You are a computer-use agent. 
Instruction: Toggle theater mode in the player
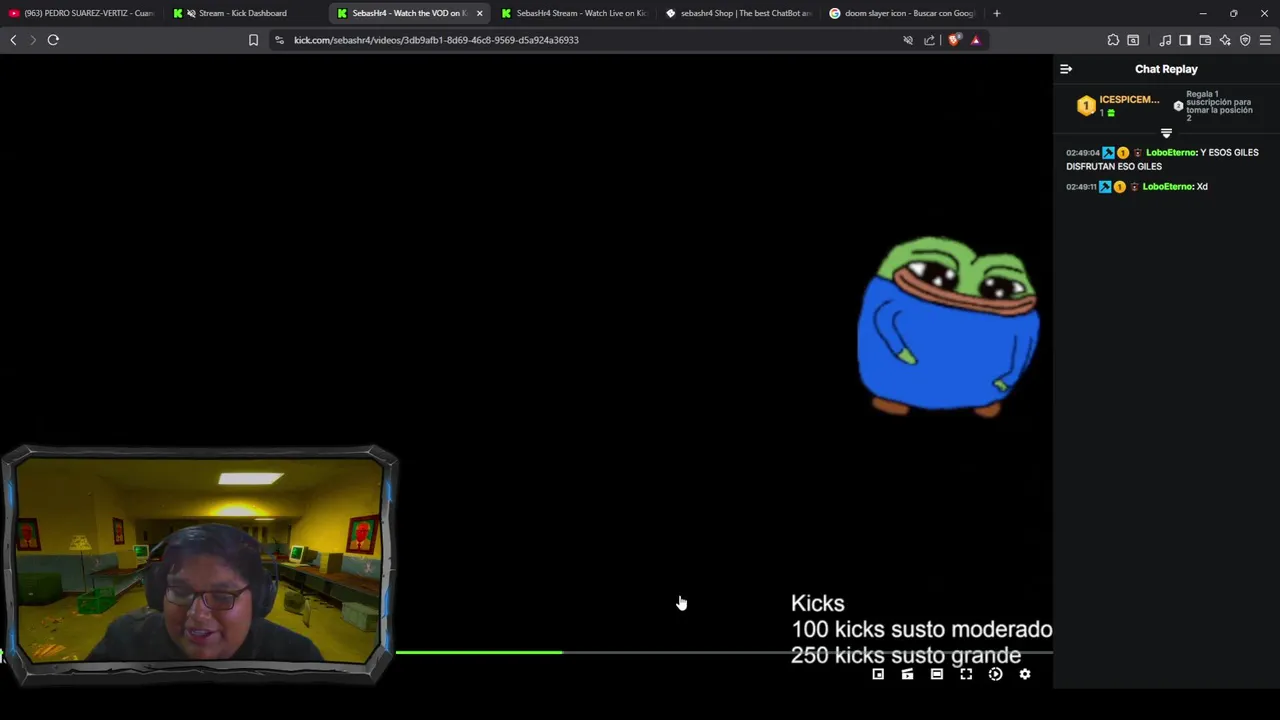[937, 674]
